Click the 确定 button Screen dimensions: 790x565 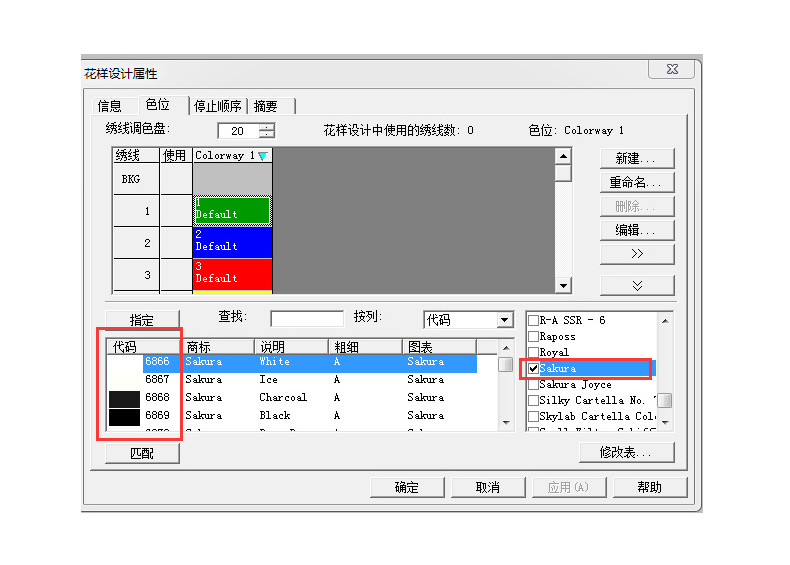[407, 487]
